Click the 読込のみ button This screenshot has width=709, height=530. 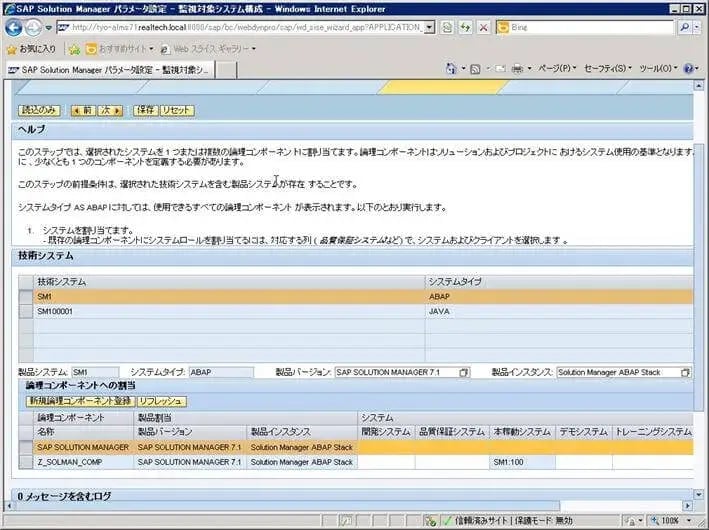click(x=39, y=110)
